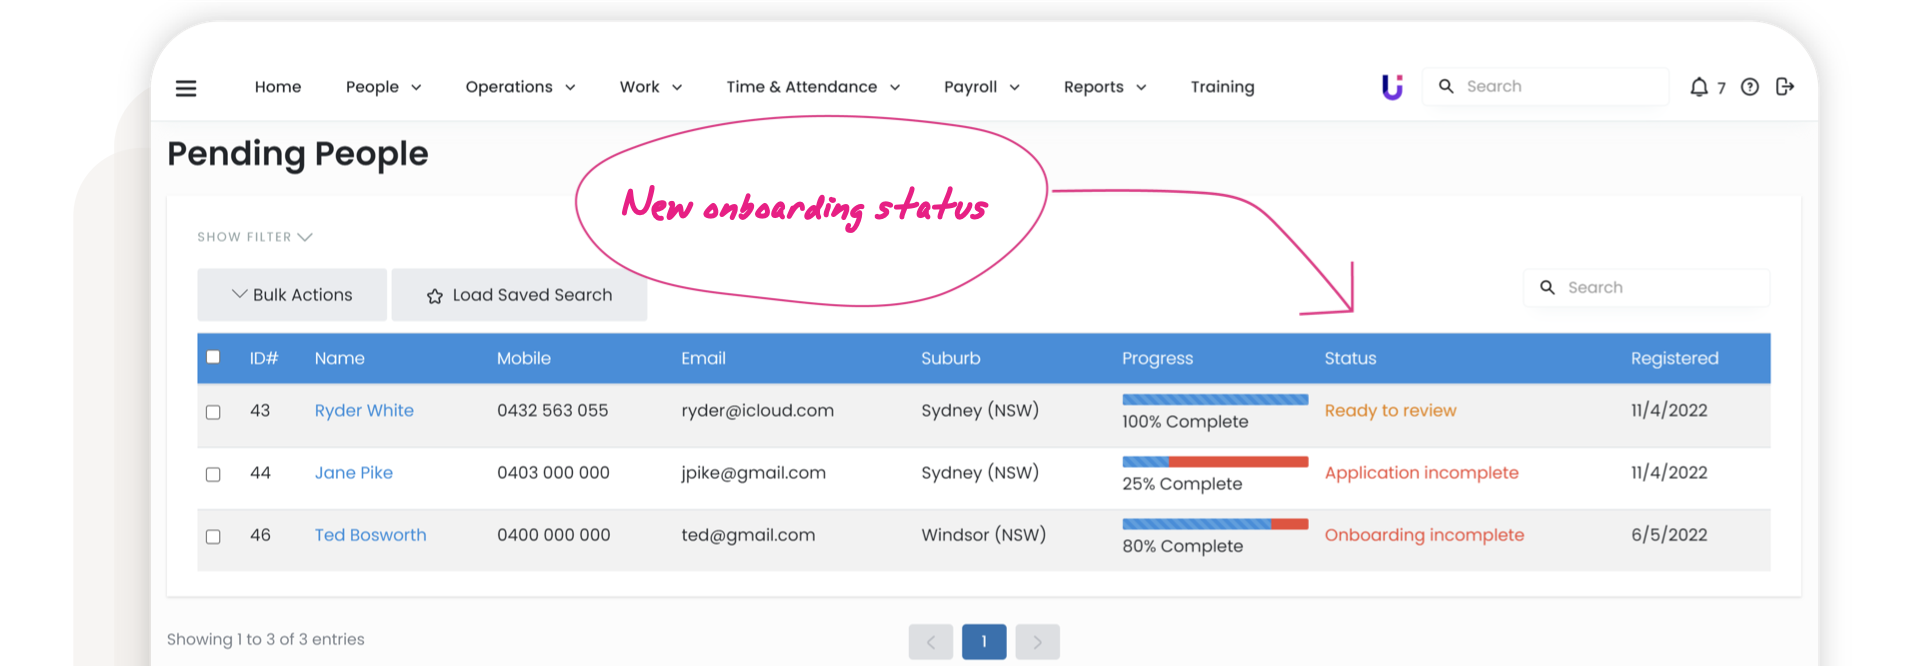Click the logout icon
Viewport: 1920px width, 666px height.
pos(1785,87)
